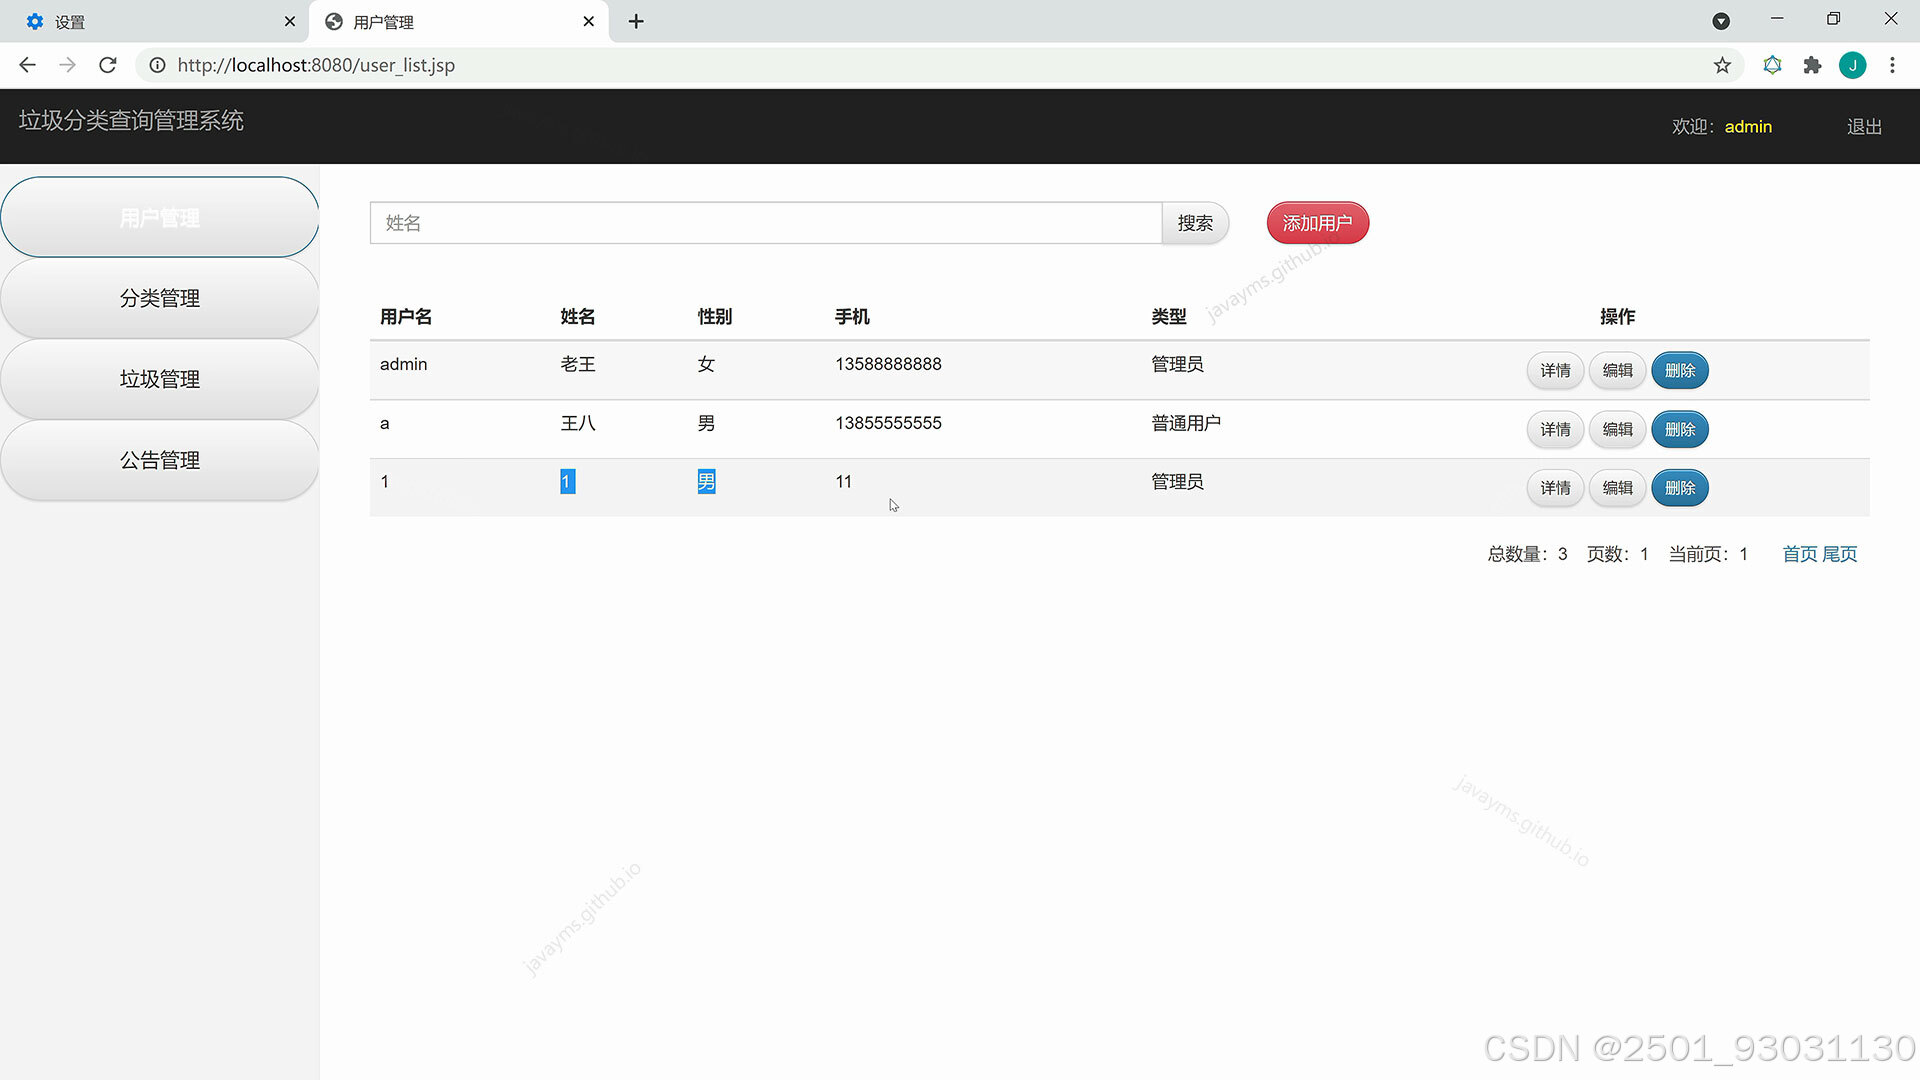
Task: Open the extensions puzzle icon
Action: coord(1812,65)
